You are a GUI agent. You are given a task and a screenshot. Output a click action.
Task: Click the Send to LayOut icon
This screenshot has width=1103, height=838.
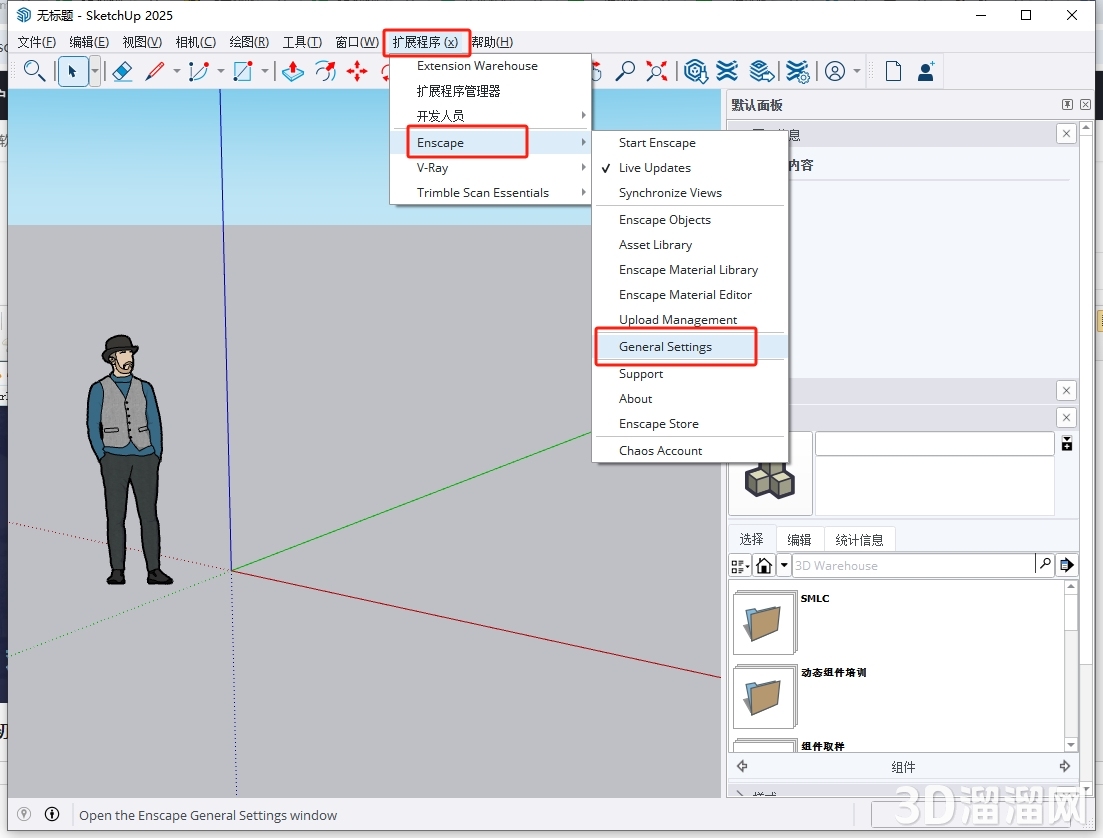tap(762, 71)
